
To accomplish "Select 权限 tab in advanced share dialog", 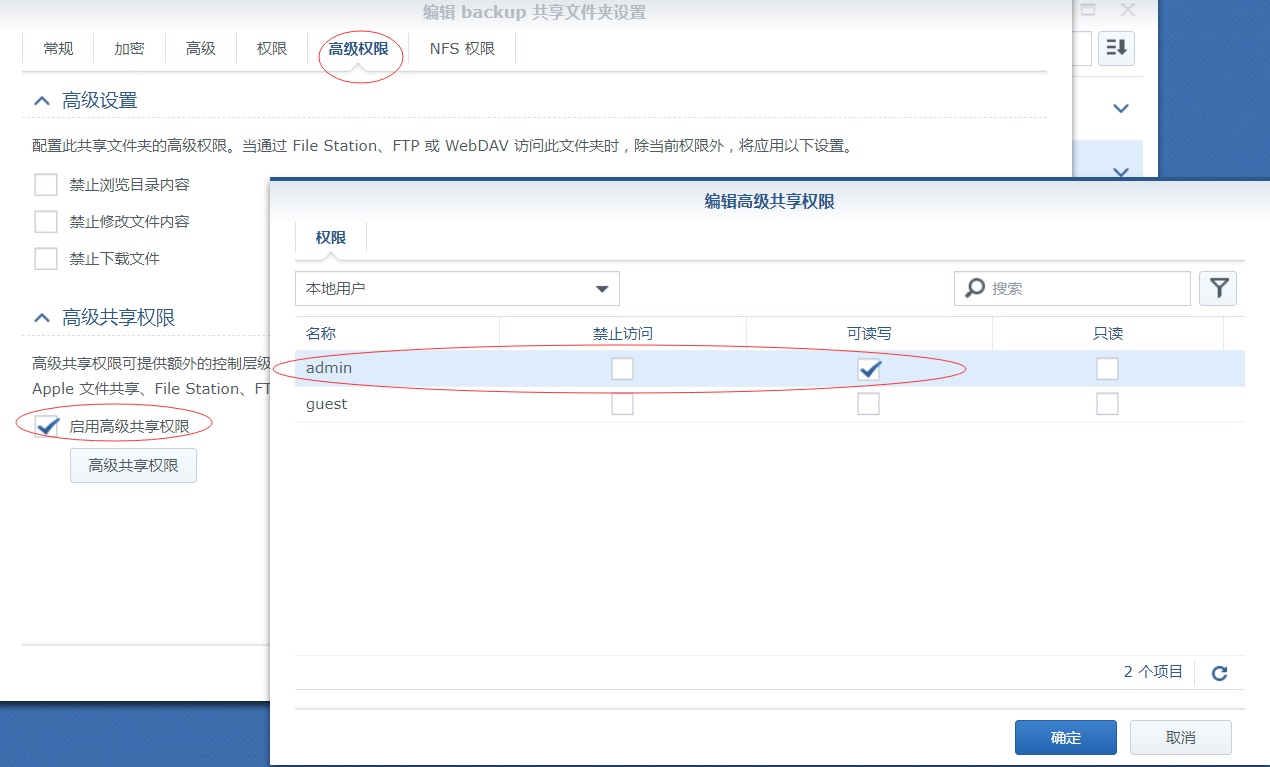I will tap(331, 237).
